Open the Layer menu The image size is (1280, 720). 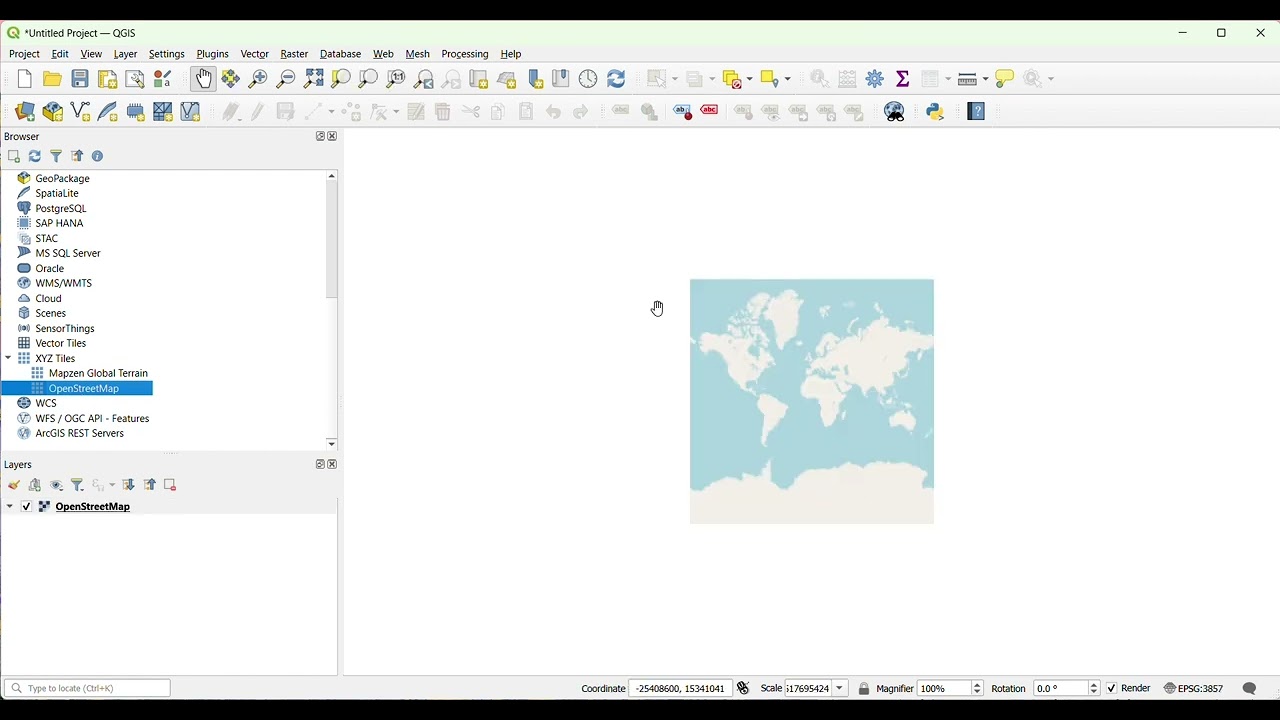pos(125,54)
